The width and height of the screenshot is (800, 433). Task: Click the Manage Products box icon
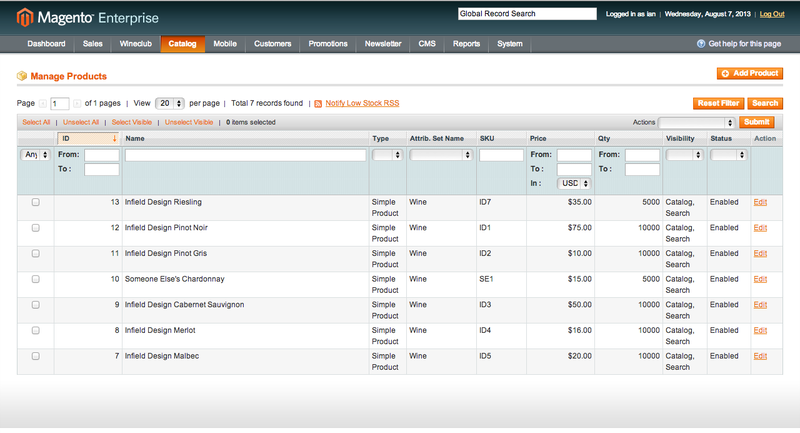tap(22, 76)
